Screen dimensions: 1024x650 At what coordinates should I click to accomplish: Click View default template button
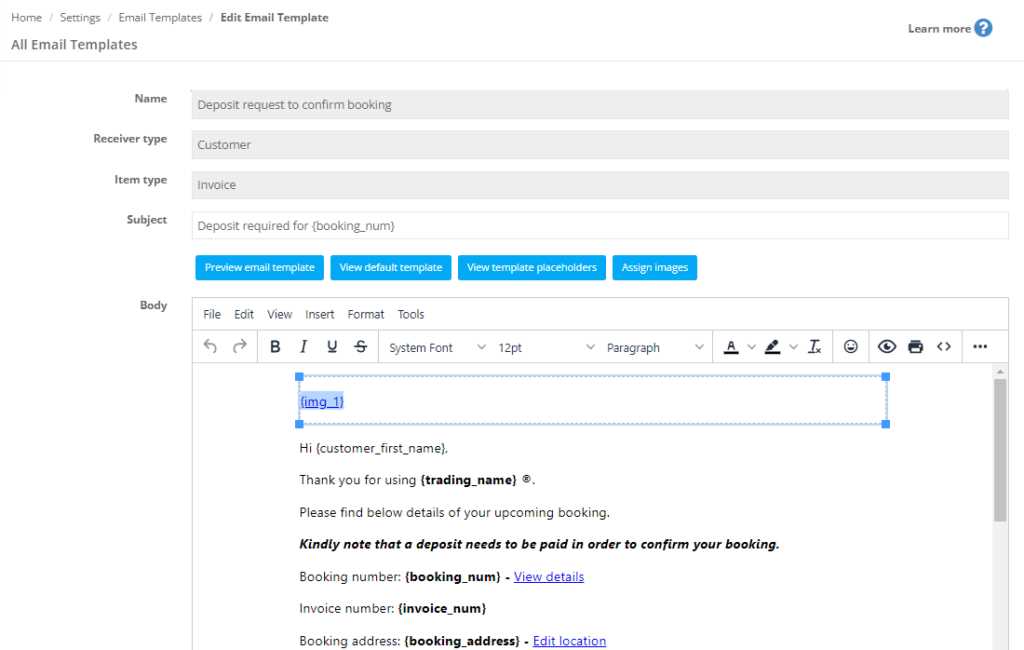(x=391, y=267)
